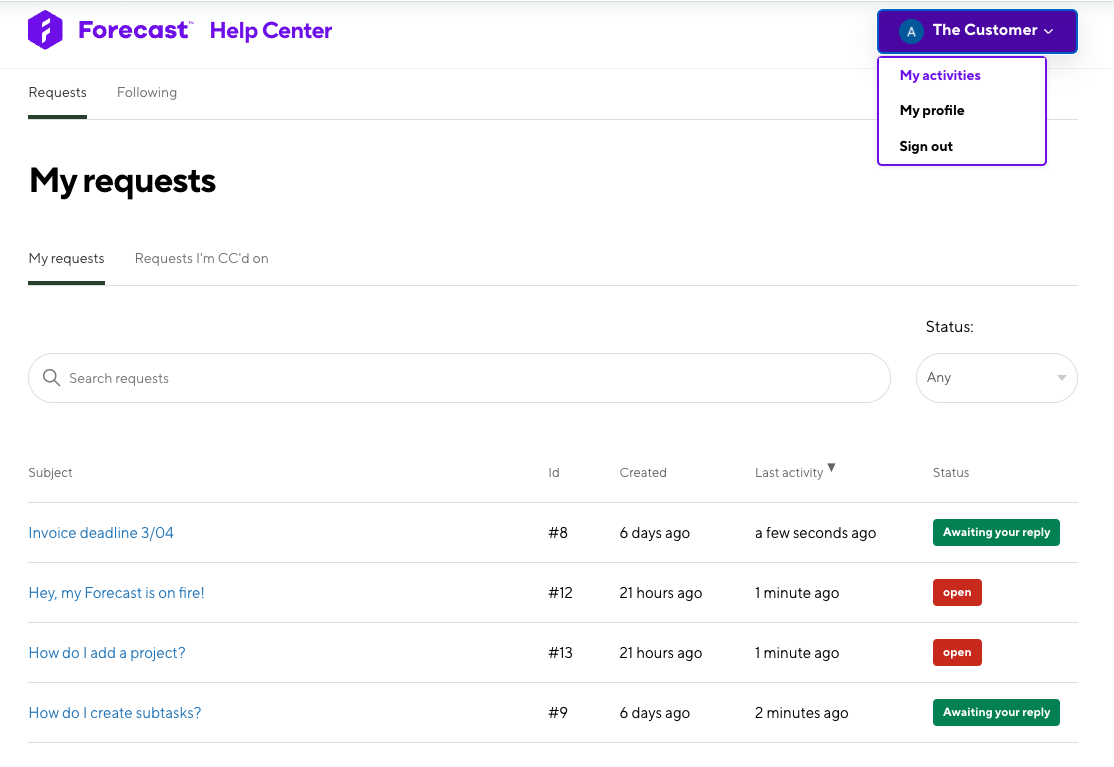The image size is (1114, 767).
Task: Sort by the Last activity column header
Action: pos(789,472)
